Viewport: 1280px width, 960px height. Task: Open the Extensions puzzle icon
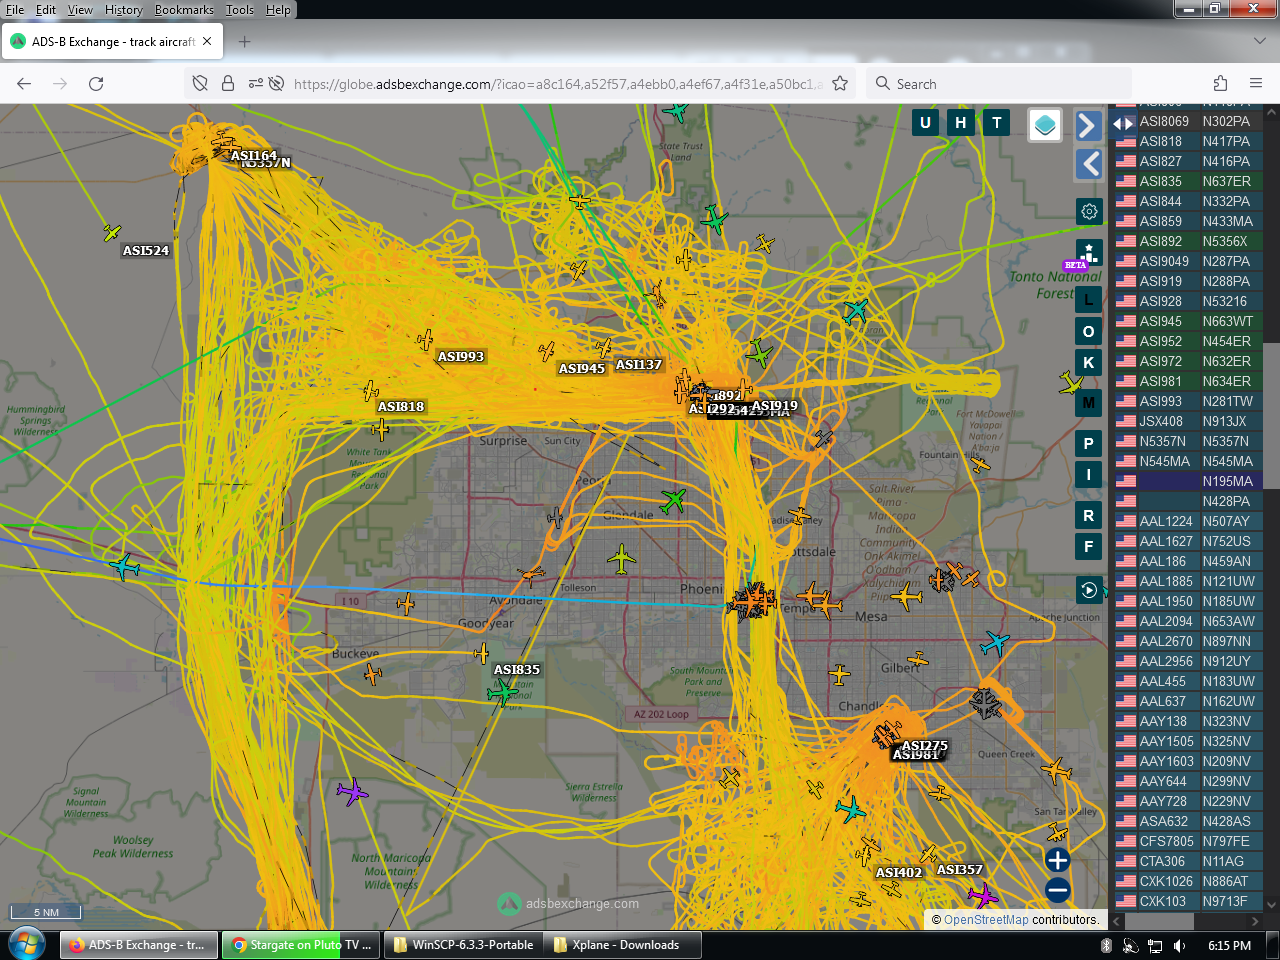(1220, 84)
